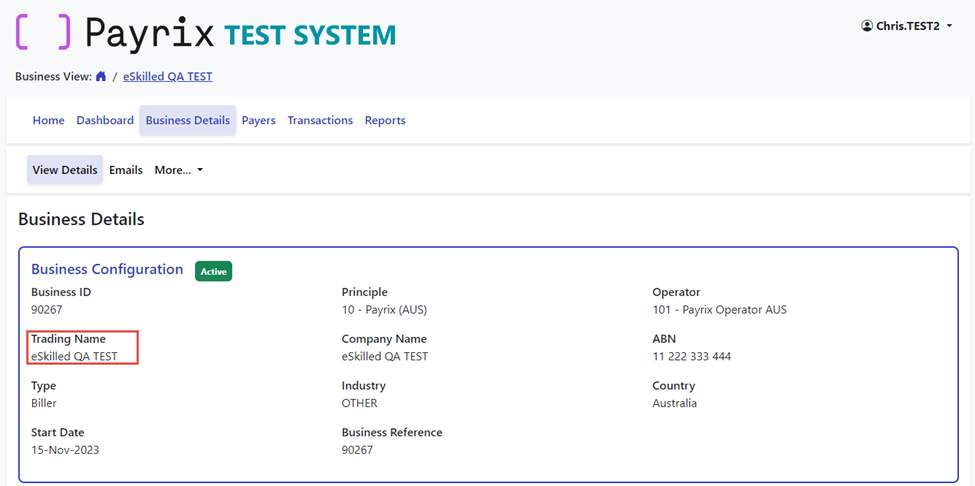Click the Type value Biller
Screen dimensions: 975x486
coord(44,403)
